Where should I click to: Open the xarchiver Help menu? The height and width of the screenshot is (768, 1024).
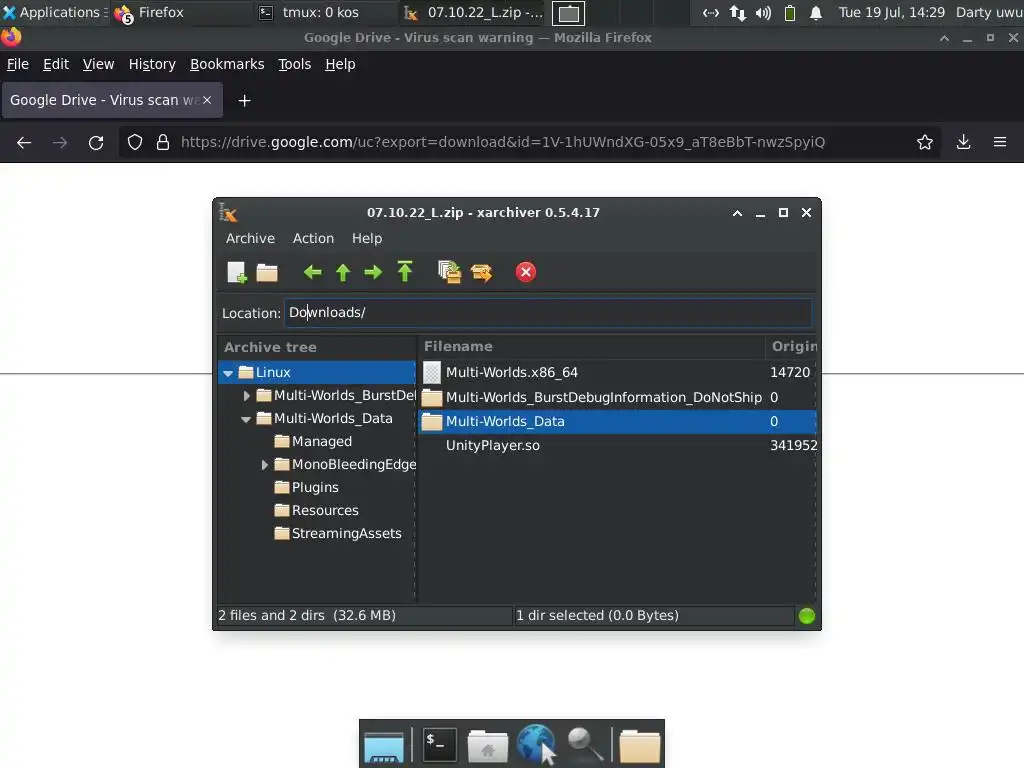pos(366,238)
